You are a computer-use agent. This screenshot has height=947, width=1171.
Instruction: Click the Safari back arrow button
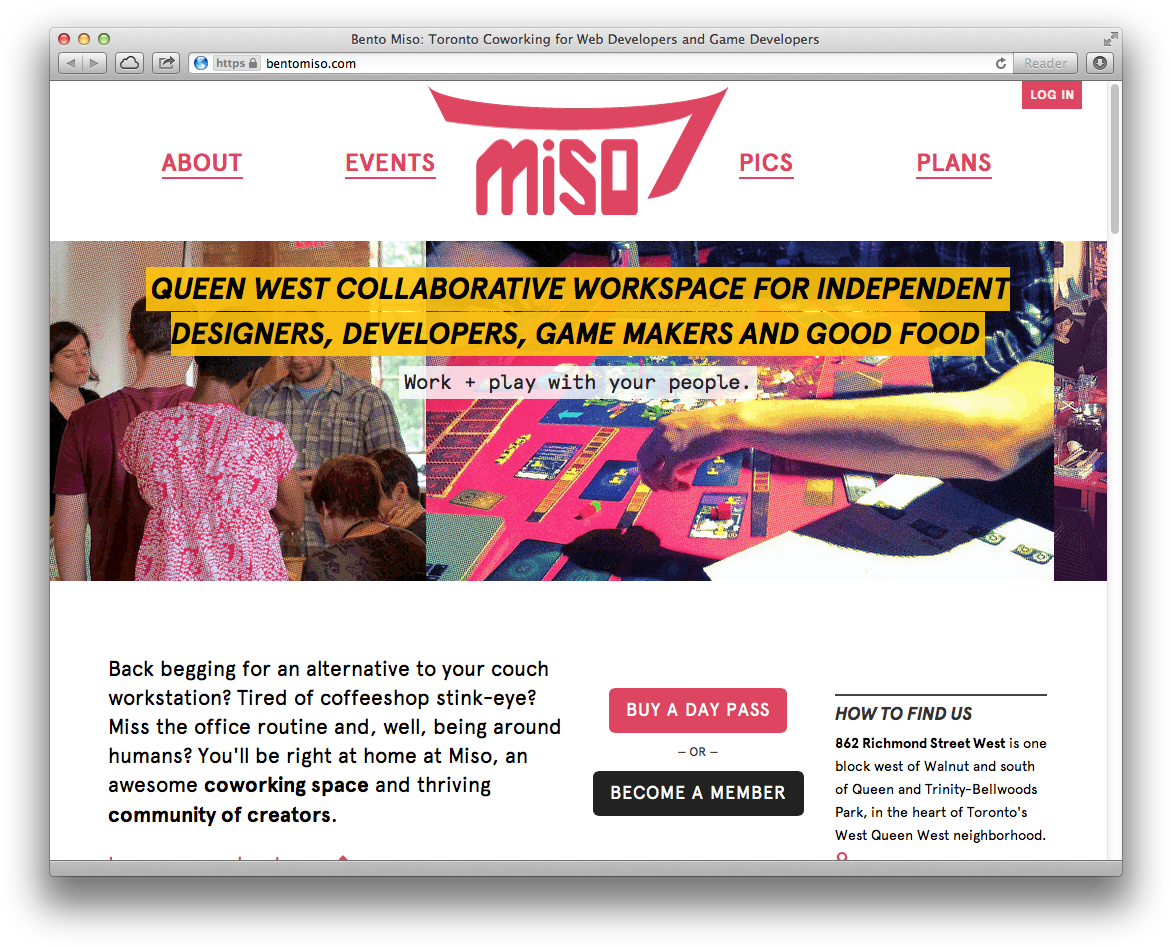[70, 63]
